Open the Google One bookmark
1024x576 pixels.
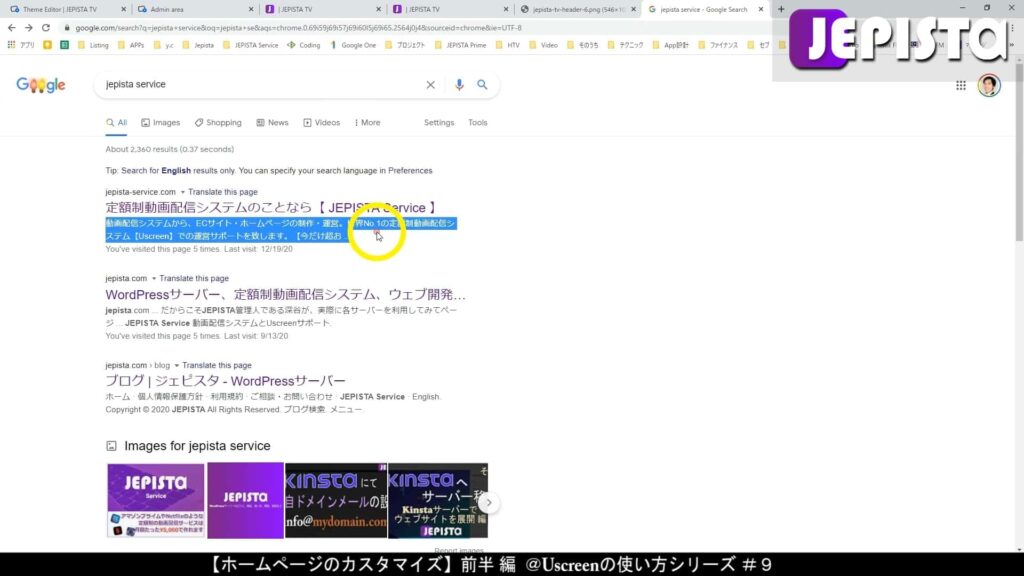(353, 45)
